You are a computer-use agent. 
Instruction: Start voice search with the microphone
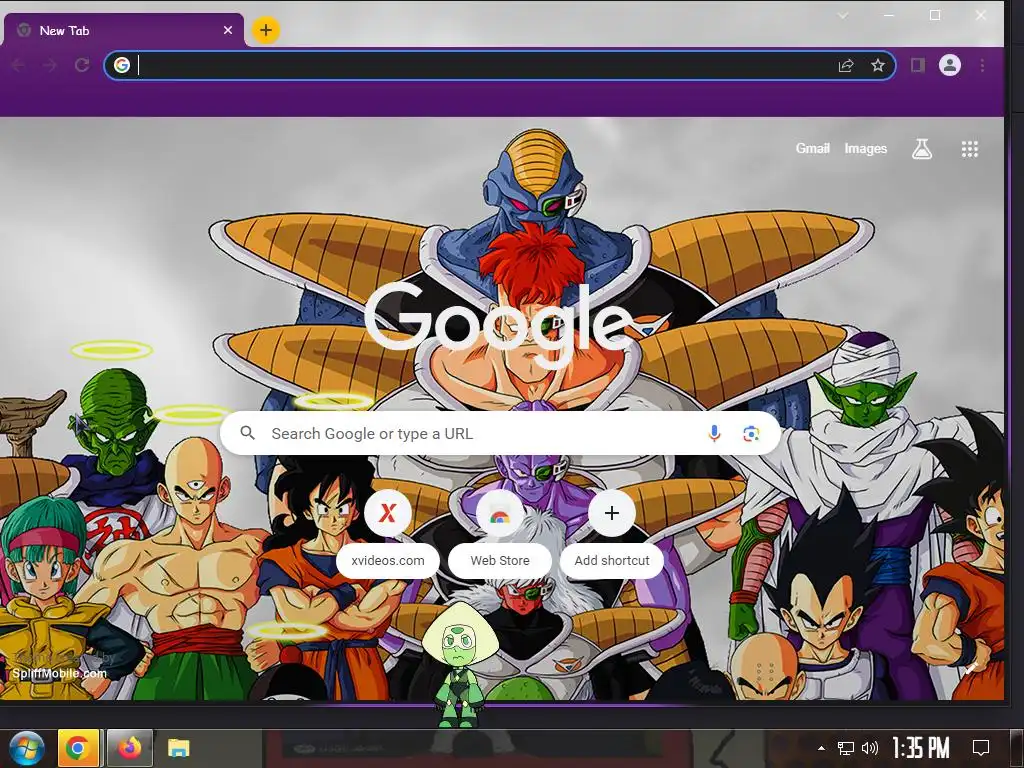point(714,433)
